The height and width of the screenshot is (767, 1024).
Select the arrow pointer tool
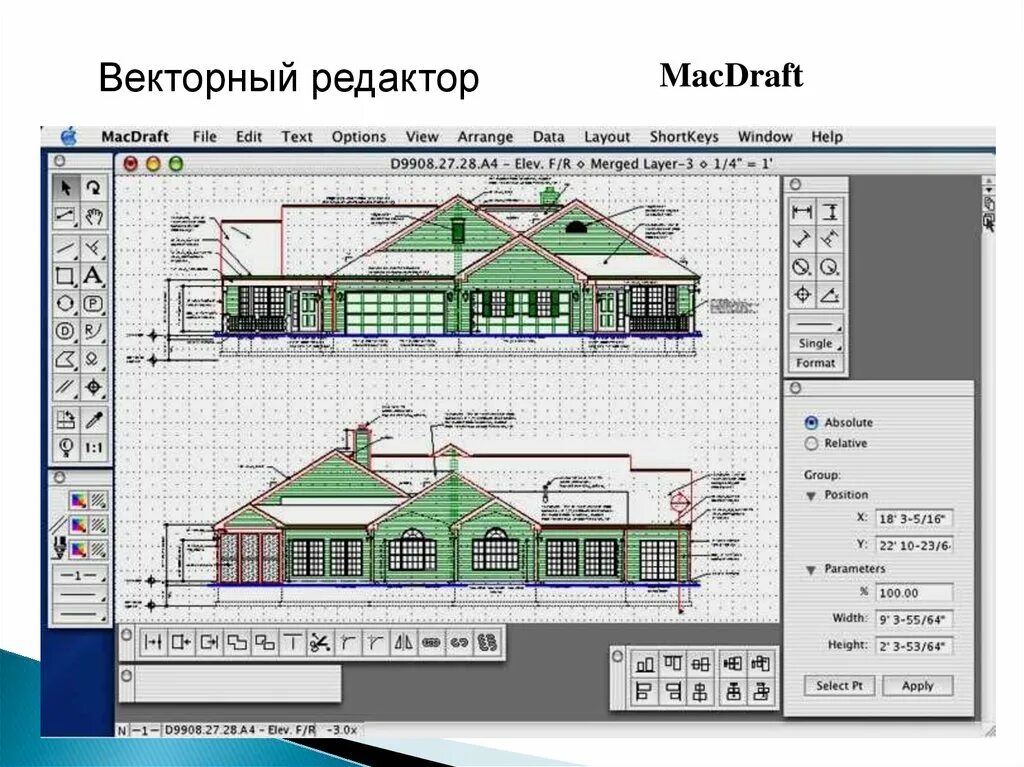coord(66,189)
